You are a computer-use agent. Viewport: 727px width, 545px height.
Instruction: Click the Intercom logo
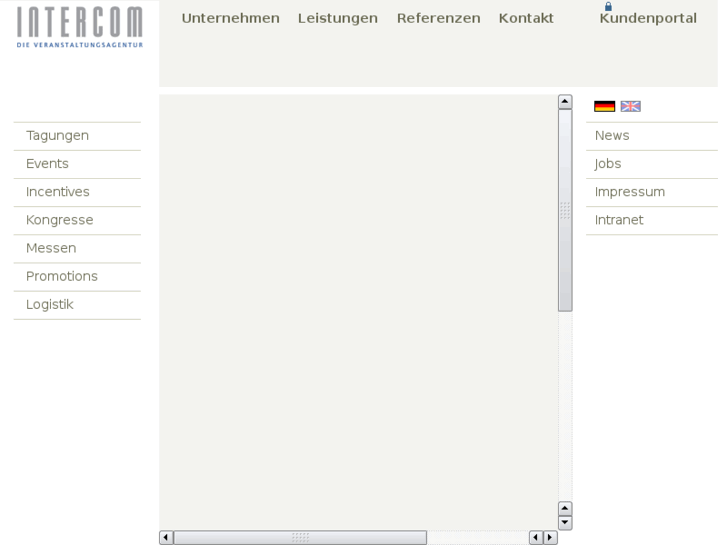pyautogui.click(x=80, y=27)
